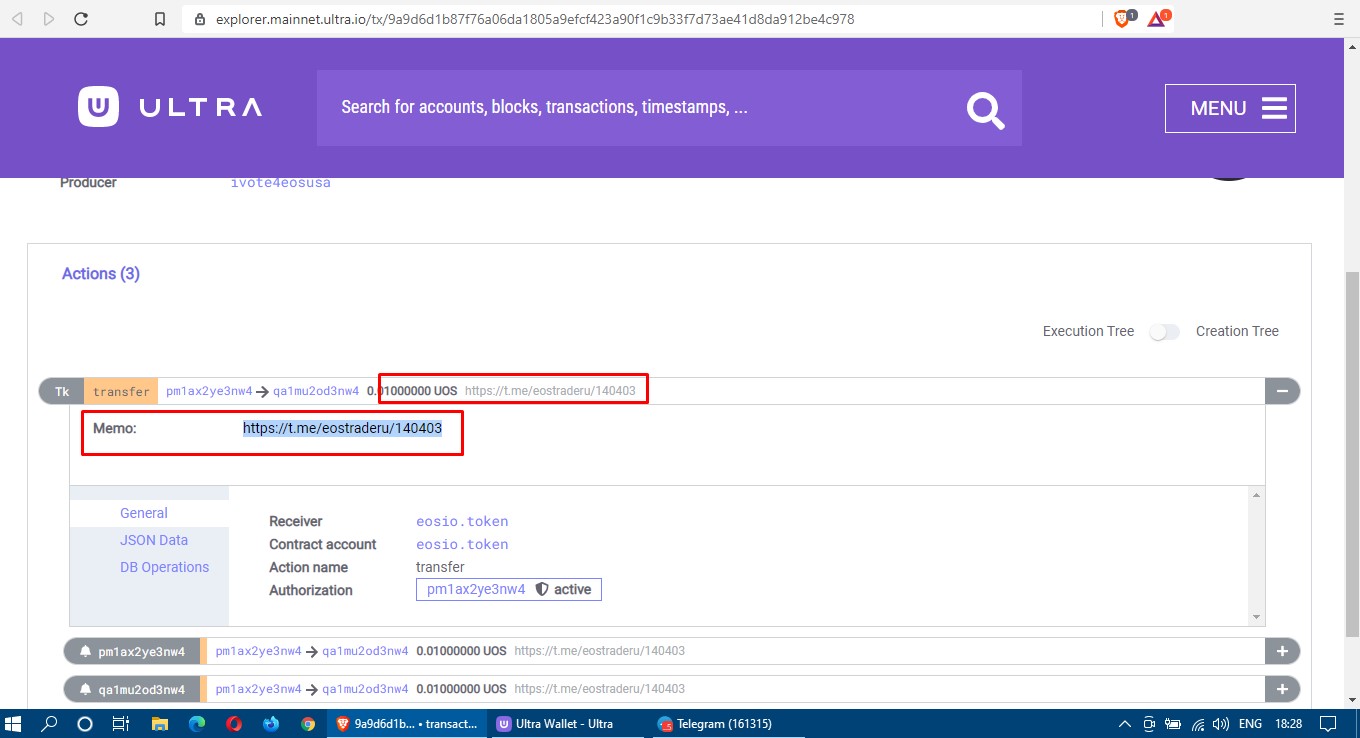Select the DB Operations tab

[x=164, y=567]
